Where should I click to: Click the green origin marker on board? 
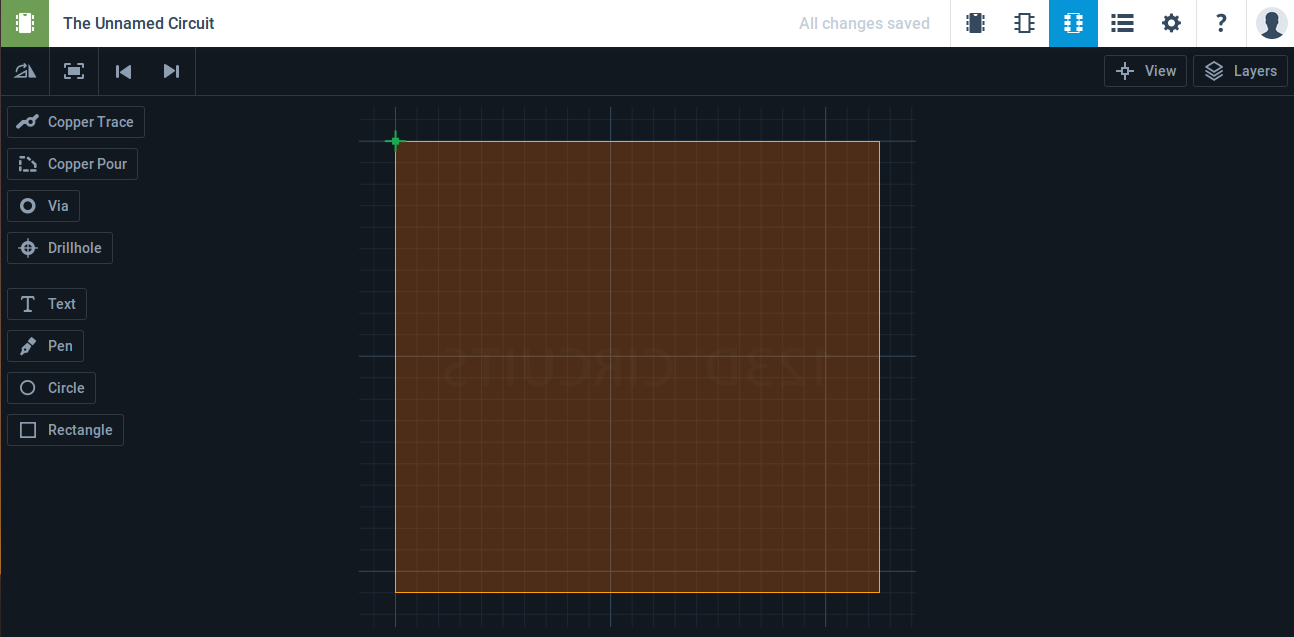(395, 141)
